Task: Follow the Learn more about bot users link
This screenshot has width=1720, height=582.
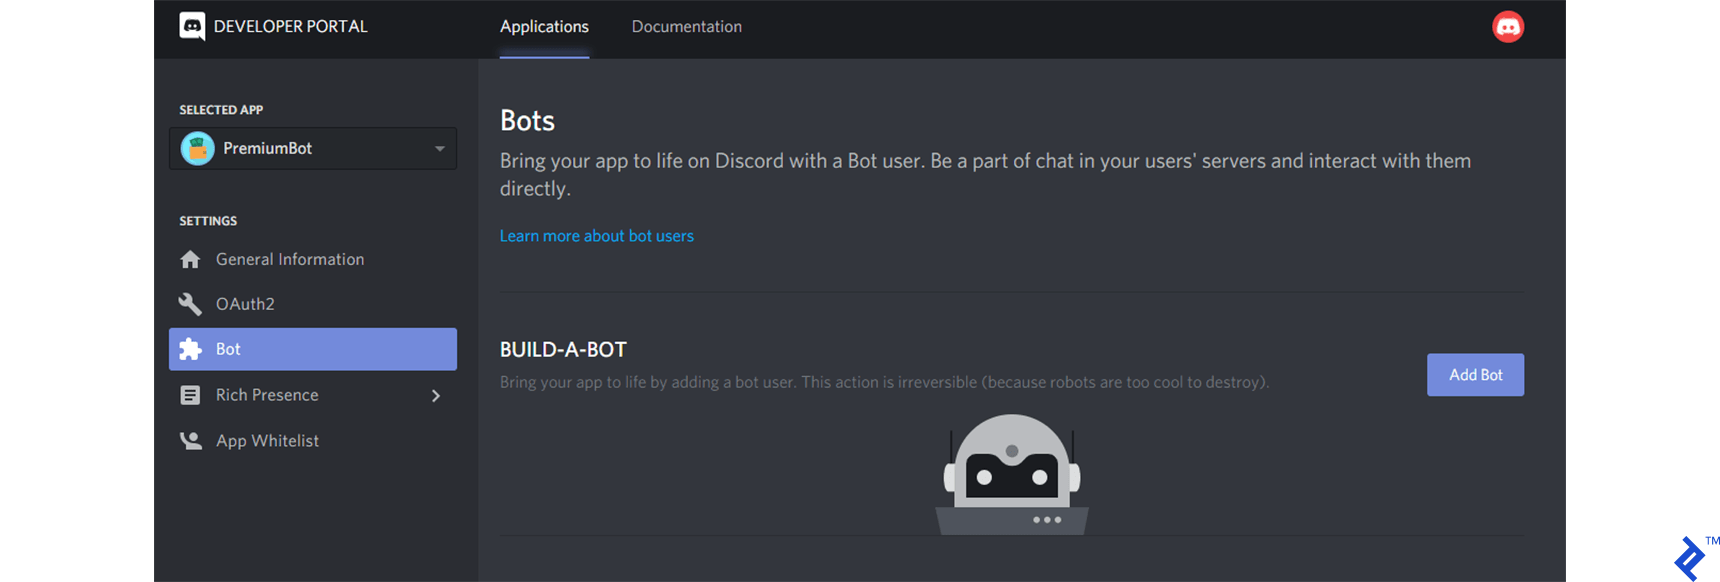Action: click(597, 236)
